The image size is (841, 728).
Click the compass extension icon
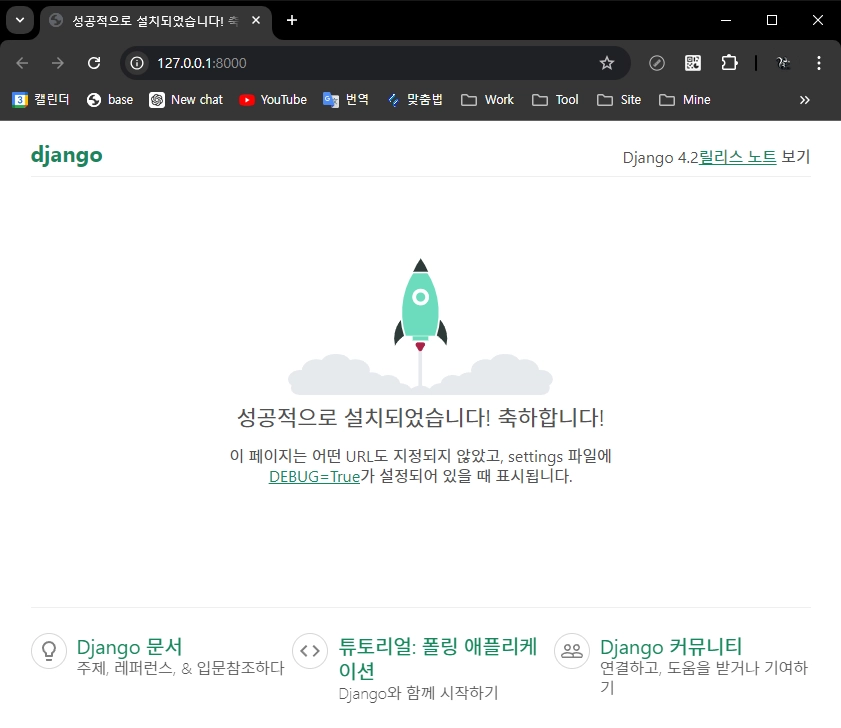(657, 63)
